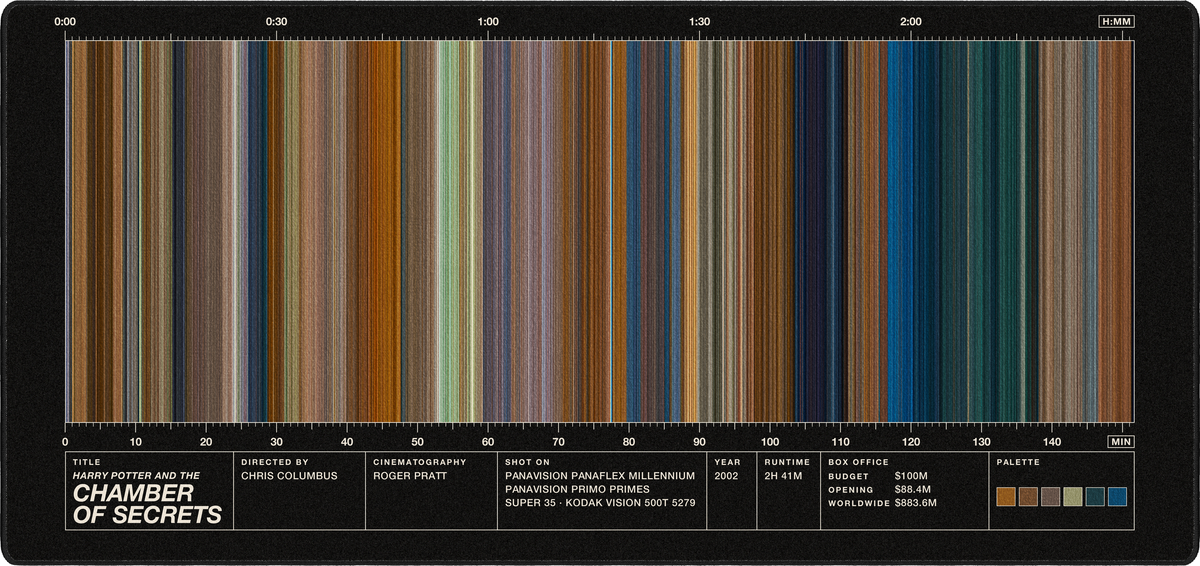
Task: Click the 50 minute axis label
Action: click(x=418, y=441)
